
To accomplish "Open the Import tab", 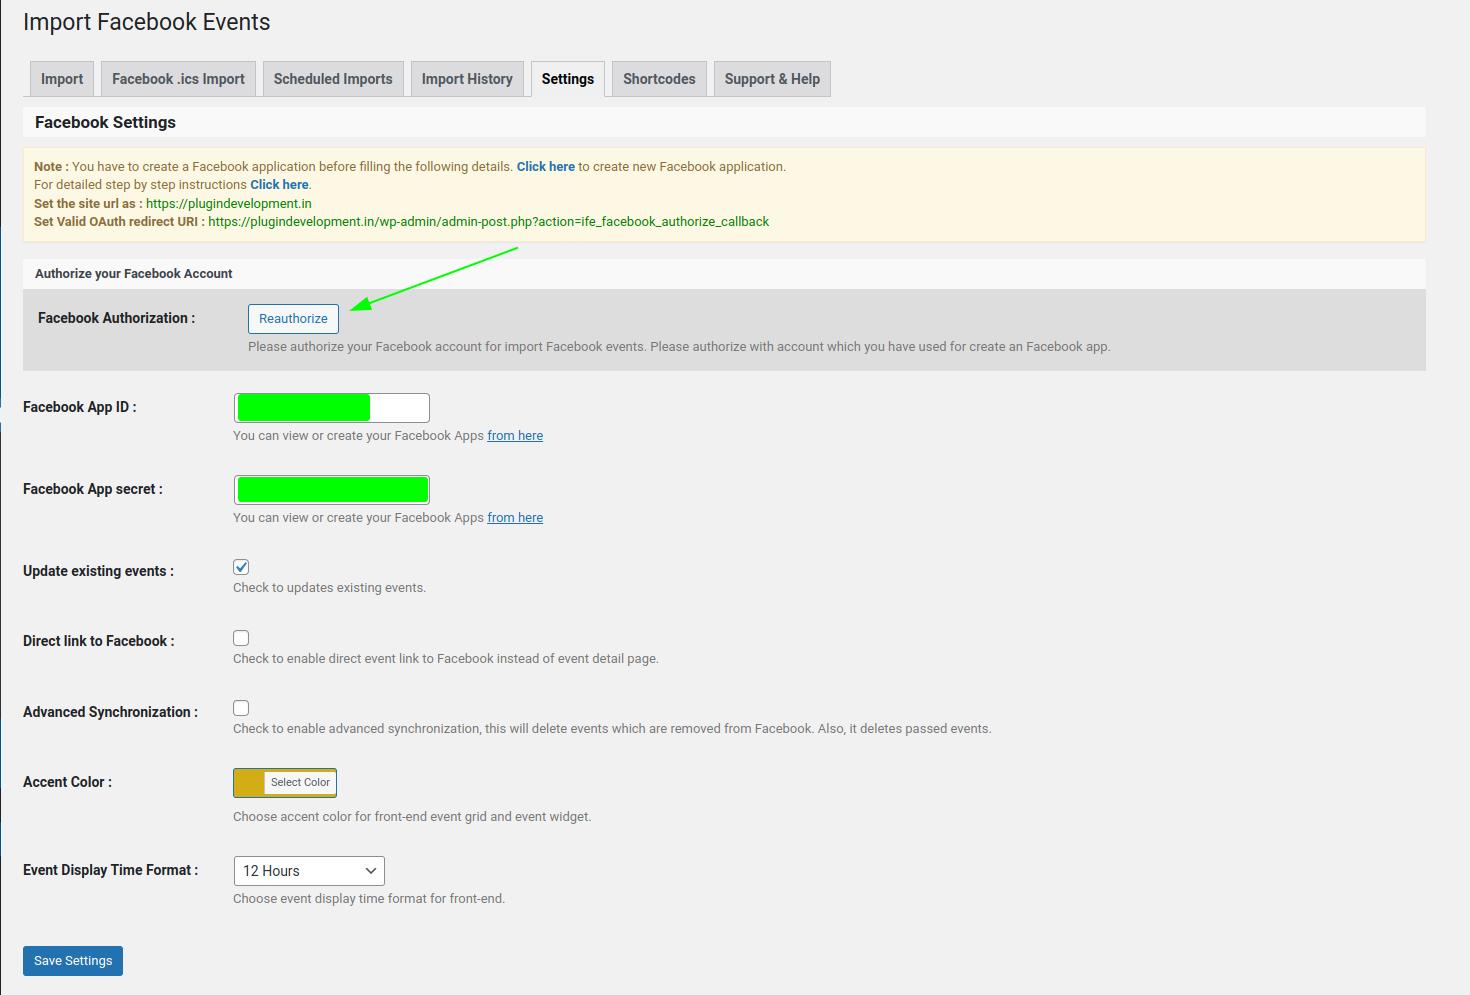I will pyautogui.click(x=62, y=79).
